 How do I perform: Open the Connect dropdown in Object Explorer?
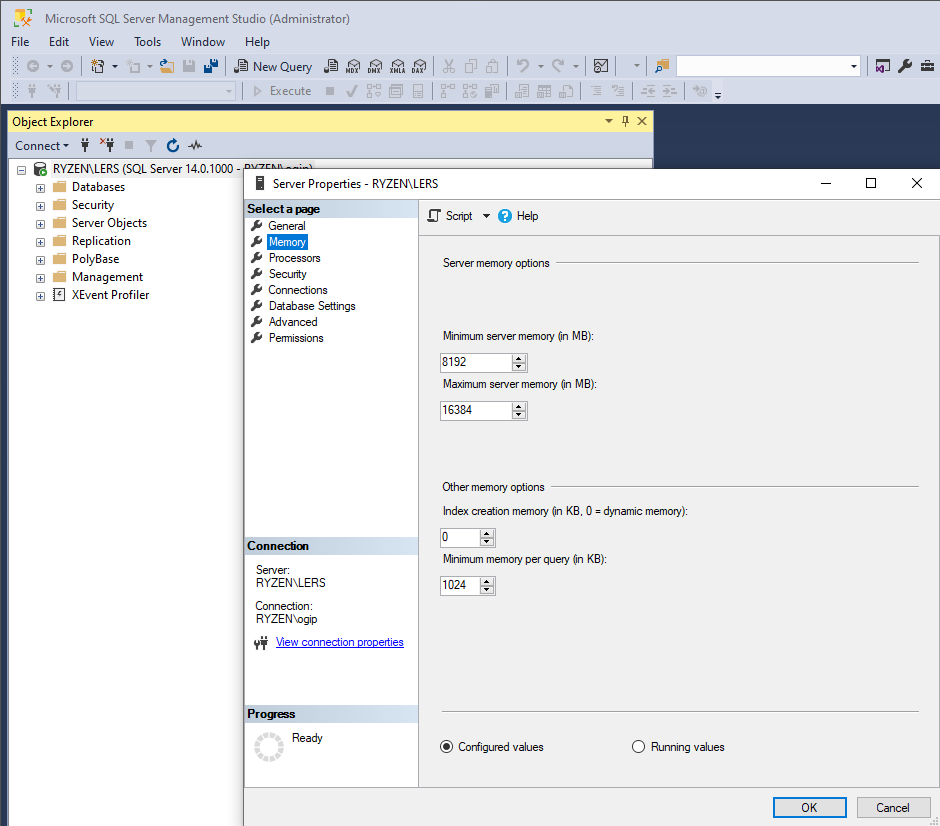(x=42, y=145)
